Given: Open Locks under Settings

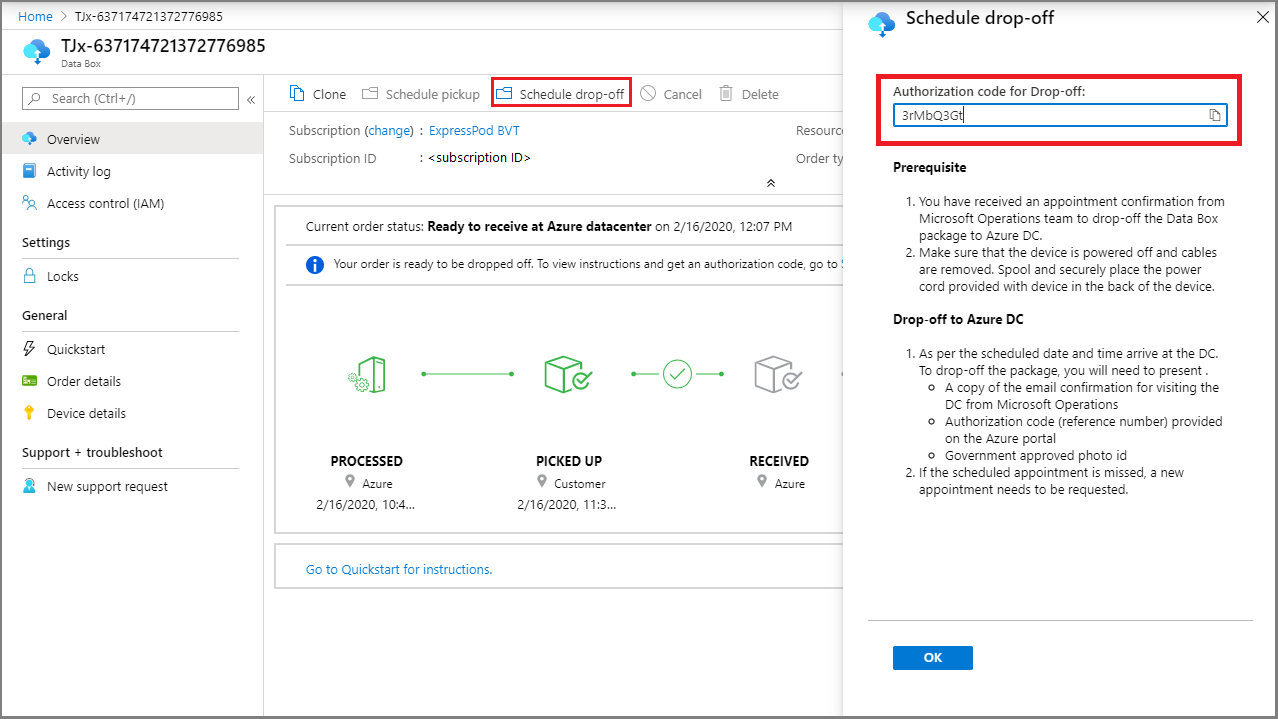Looking at the screenshot, I should pyautogui.click(x=63, y=276).
